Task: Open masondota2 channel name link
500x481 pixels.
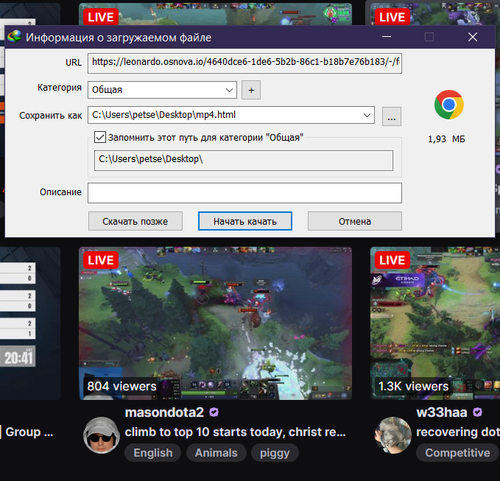Action: coord(164,413)
